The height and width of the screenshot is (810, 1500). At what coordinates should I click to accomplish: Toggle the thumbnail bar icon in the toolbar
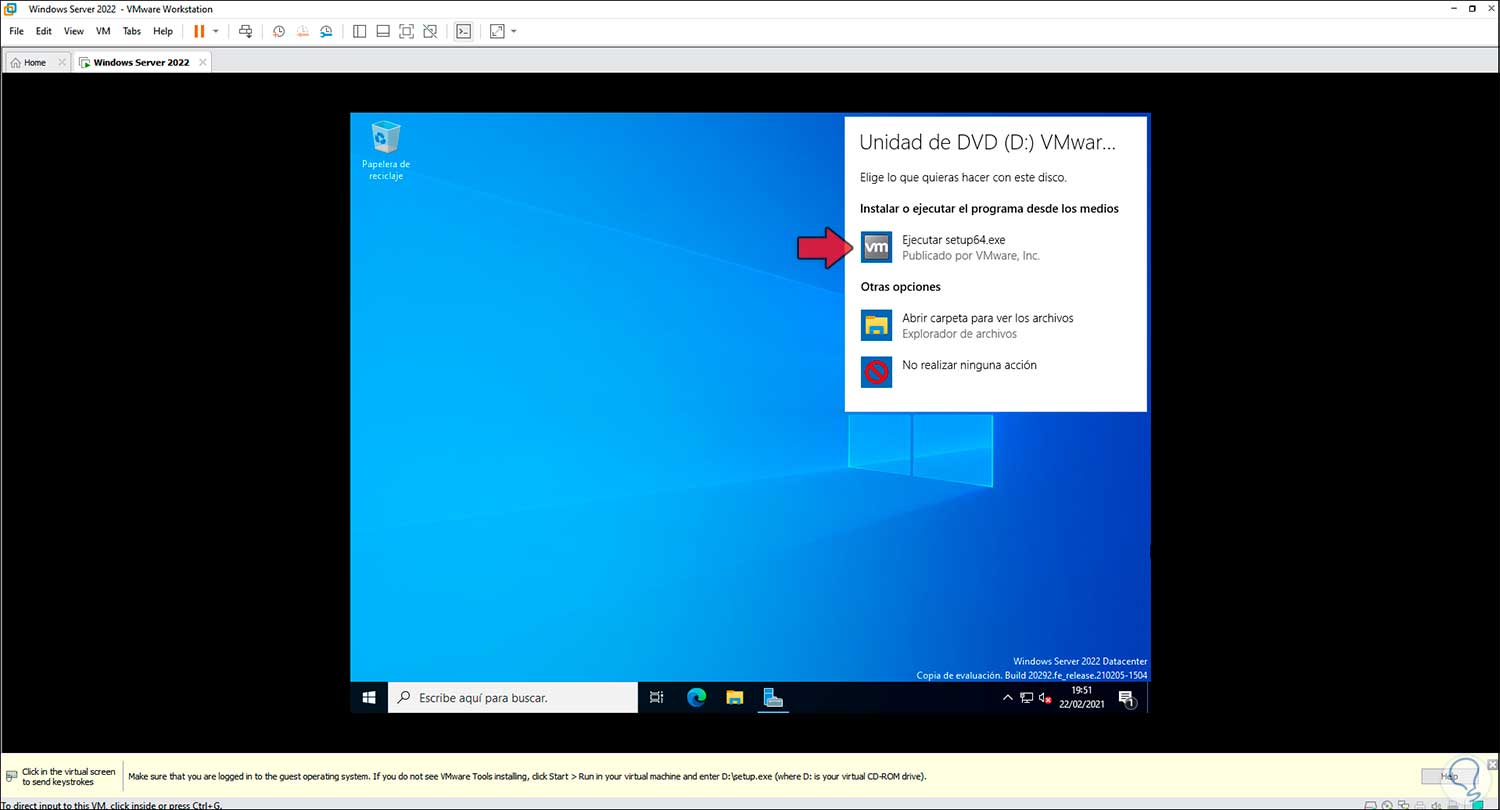coord(383,31)
